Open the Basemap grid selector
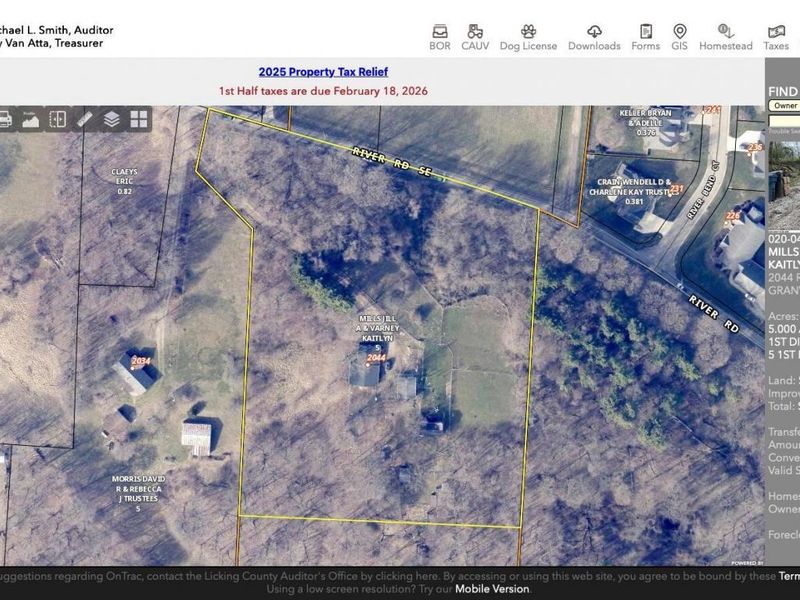 [138, 120]
